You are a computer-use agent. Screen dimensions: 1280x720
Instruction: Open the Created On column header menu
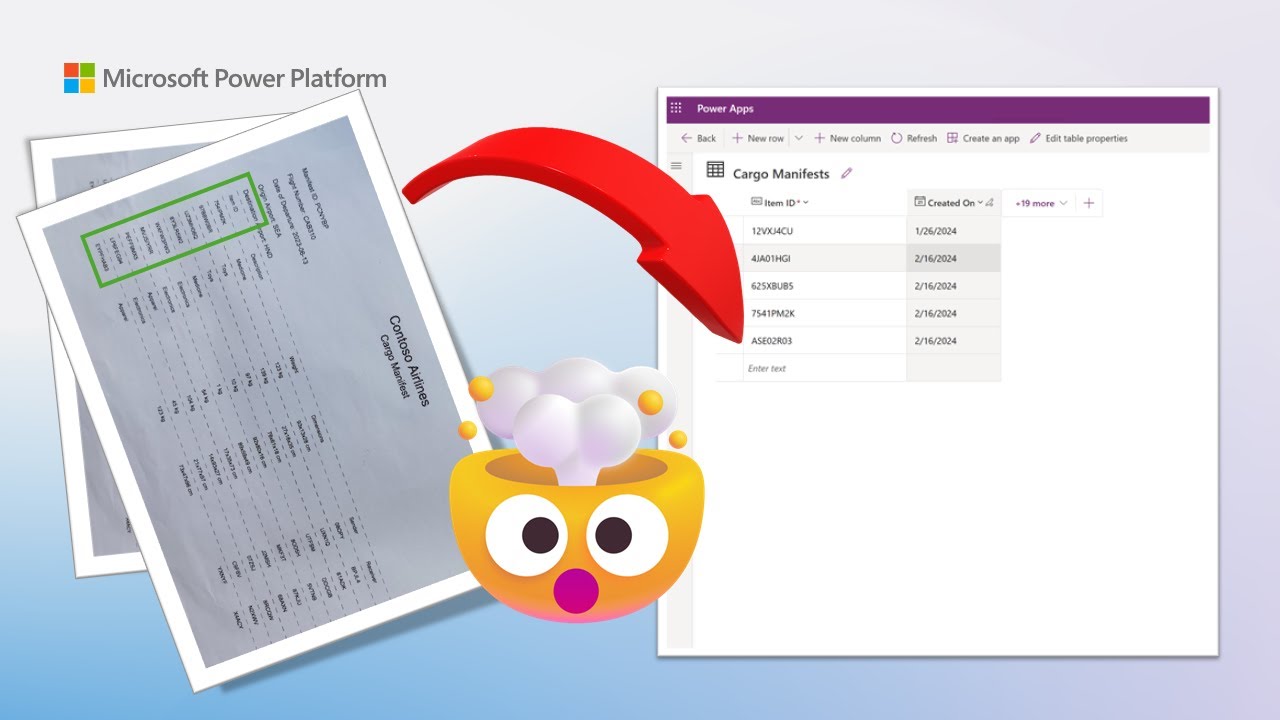tap(954, 203)
